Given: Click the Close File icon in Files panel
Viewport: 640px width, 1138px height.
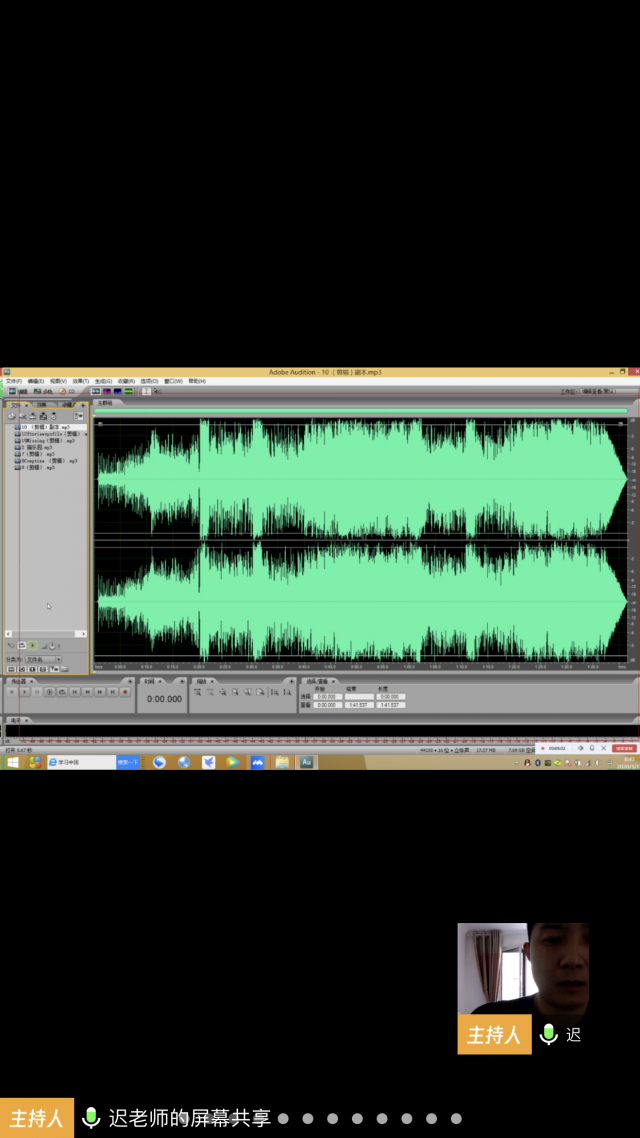Looking at the screenshot, I should [22, 416].
